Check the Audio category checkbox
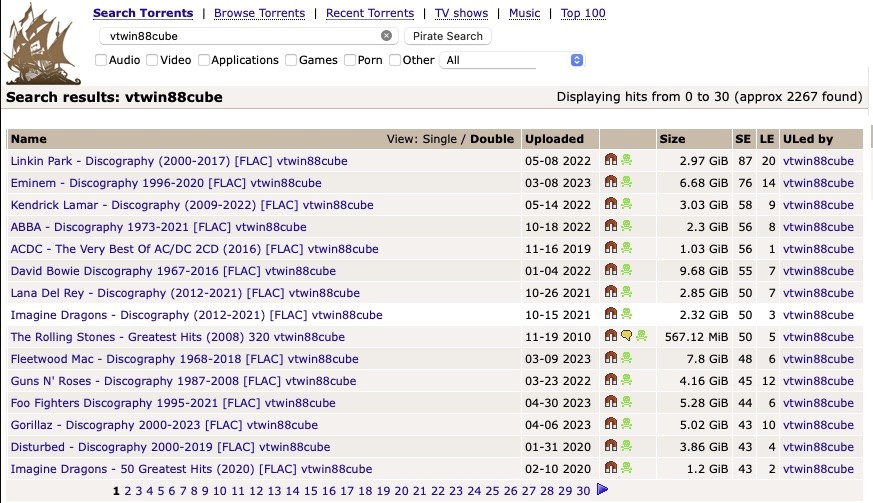 [101, 60]
